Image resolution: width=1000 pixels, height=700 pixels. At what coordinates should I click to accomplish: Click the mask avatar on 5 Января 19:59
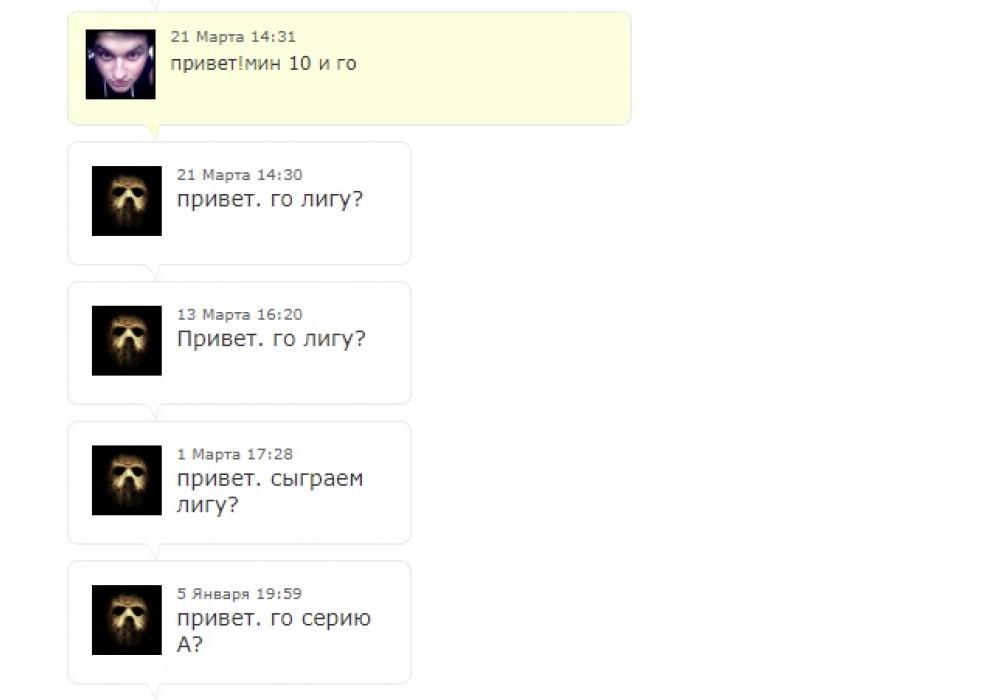(127, 620)
